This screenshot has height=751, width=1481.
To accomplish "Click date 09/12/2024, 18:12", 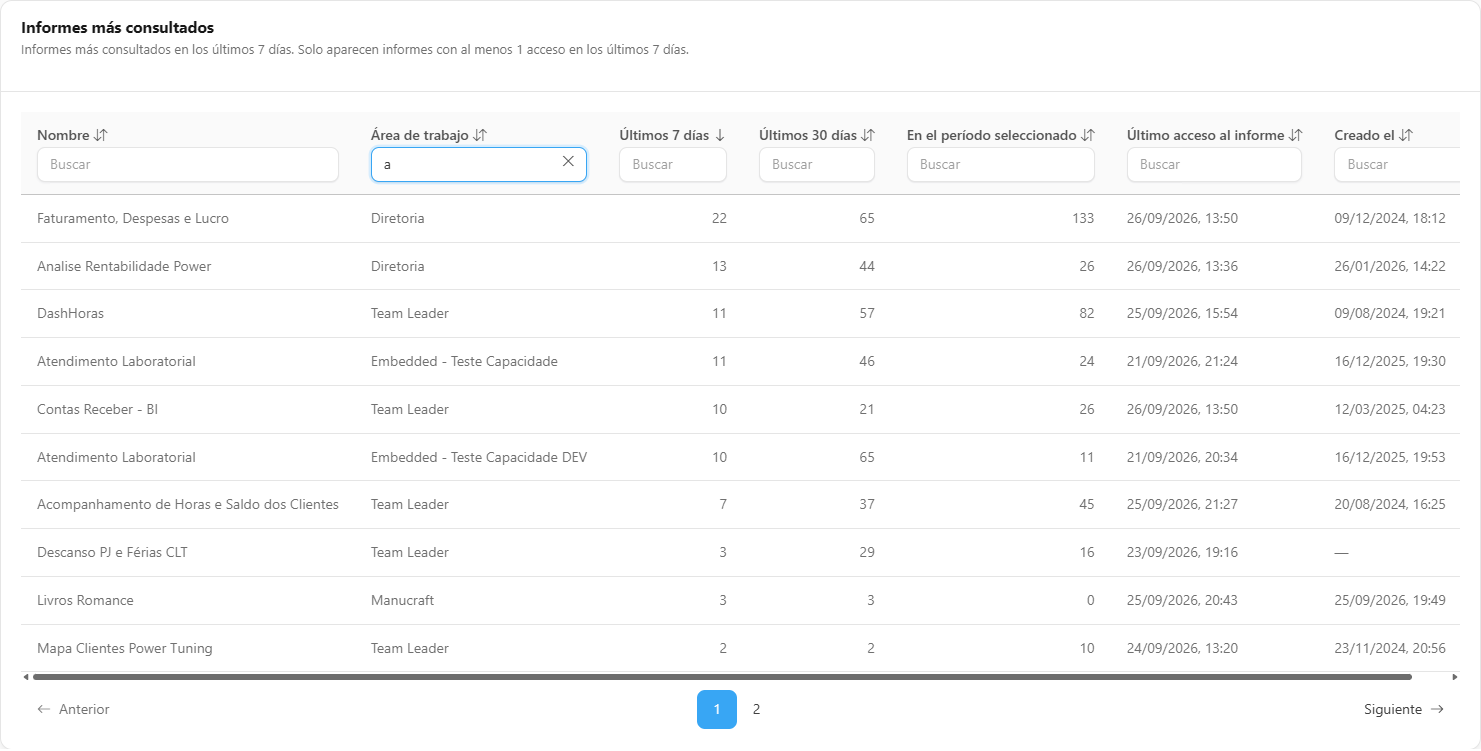I will [1390, 218].
